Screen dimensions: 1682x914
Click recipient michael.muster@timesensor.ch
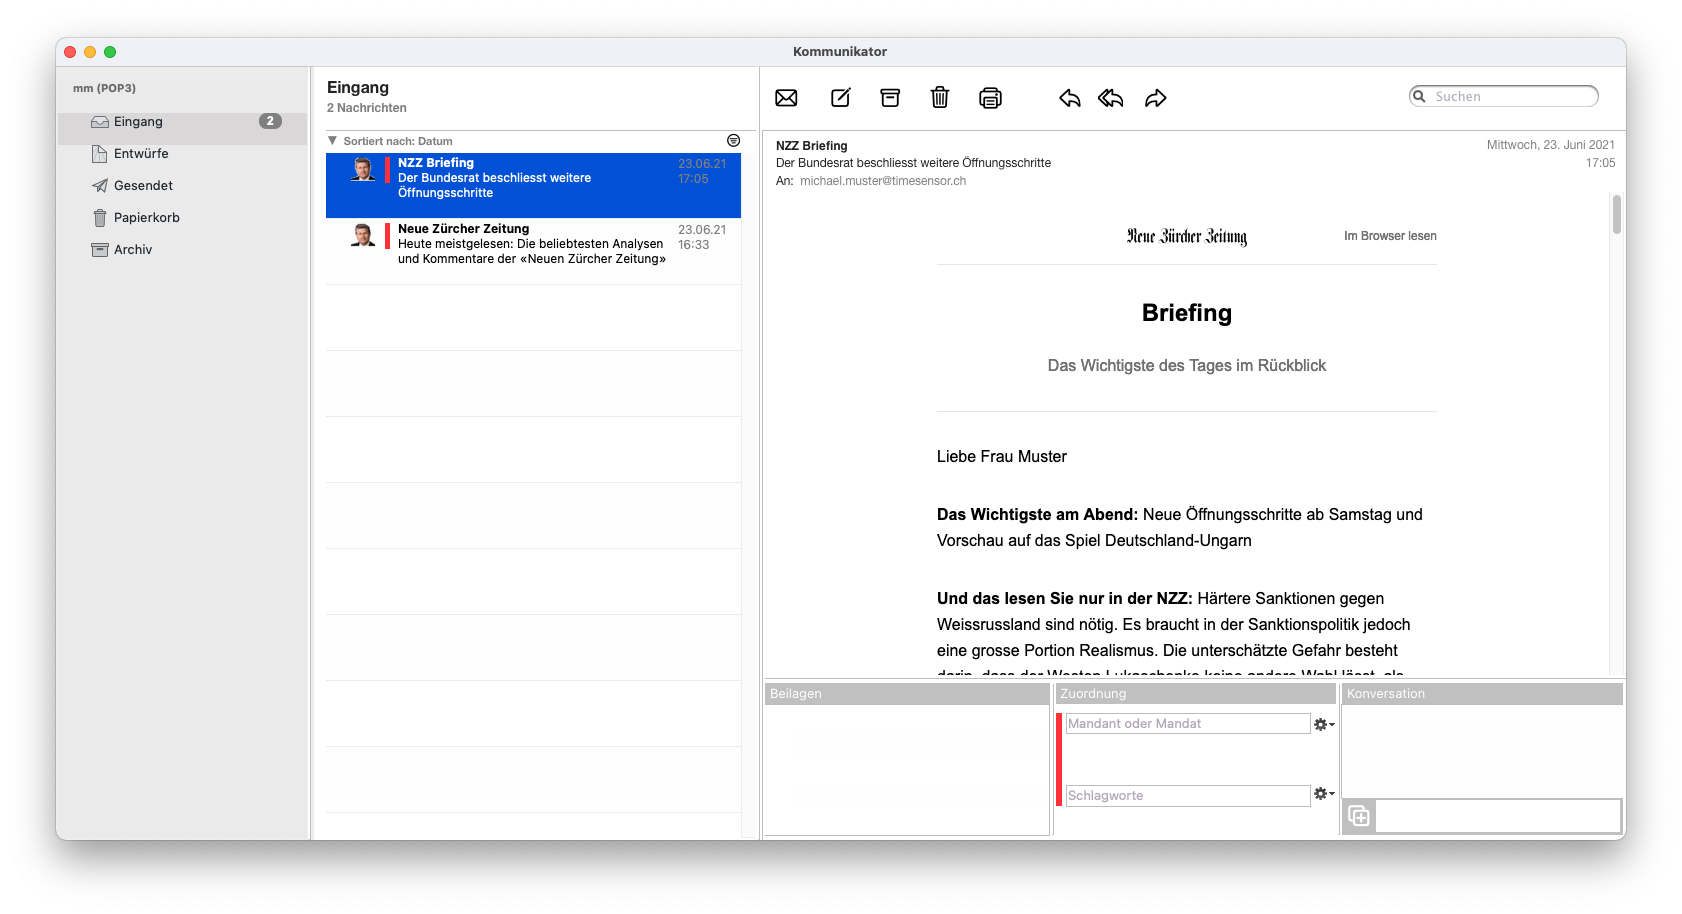[x=883, y=181]
